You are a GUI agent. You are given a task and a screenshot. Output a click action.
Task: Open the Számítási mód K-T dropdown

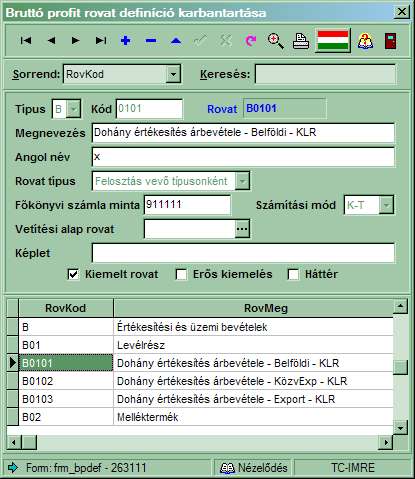point(386,205)
